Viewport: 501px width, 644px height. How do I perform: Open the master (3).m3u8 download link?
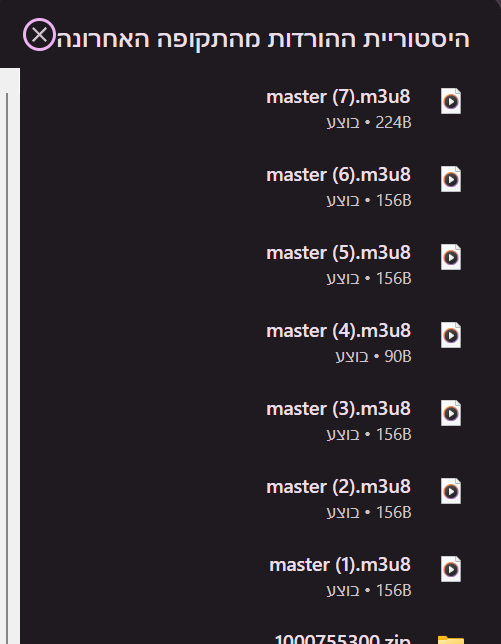click(338, 409)
